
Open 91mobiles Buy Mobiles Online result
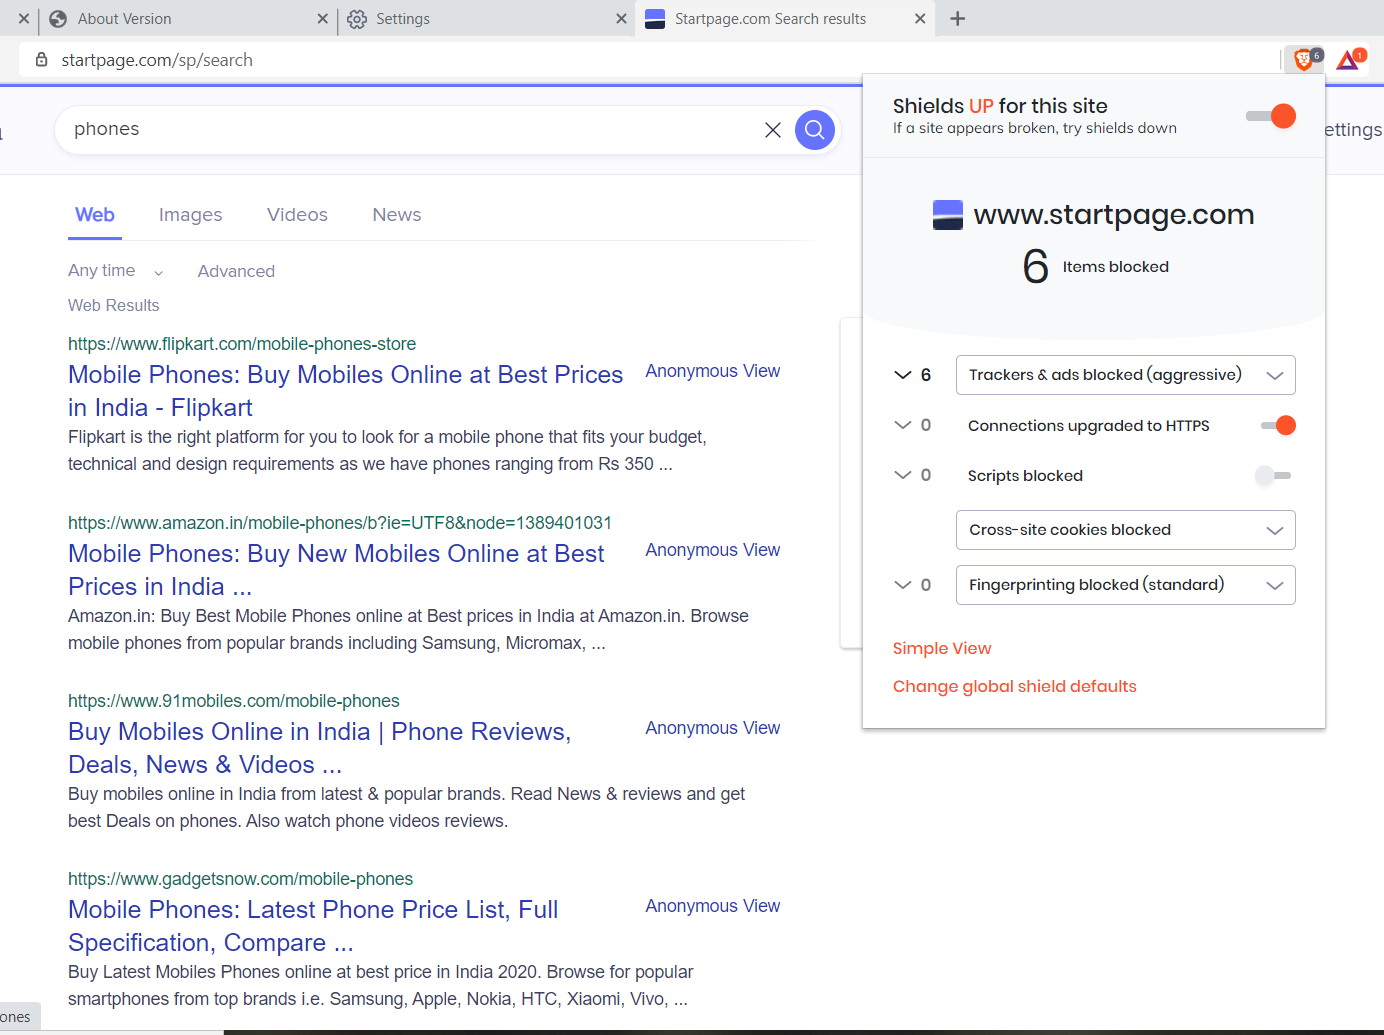tap(319, 748)
